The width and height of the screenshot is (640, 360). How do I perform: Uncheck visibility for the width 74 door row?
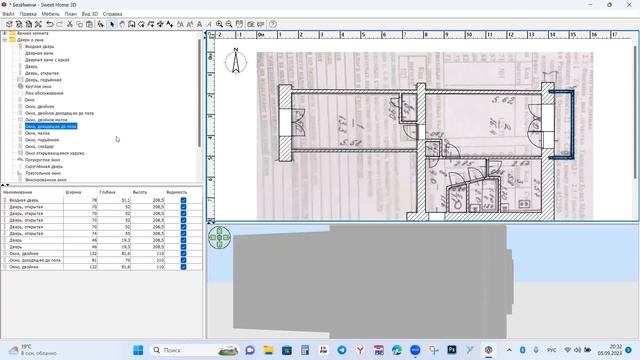183,233
